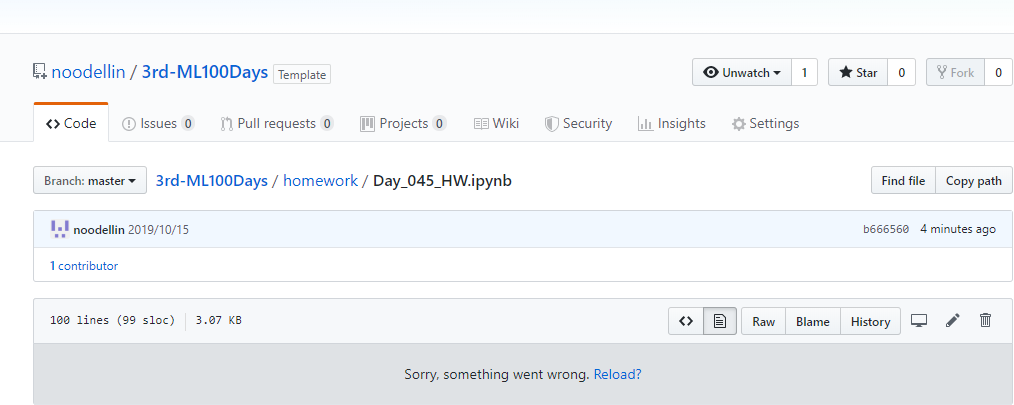The image size is (1014, 405).
Task: Show rendered view with the document icon
Action: tap(720, 322)
